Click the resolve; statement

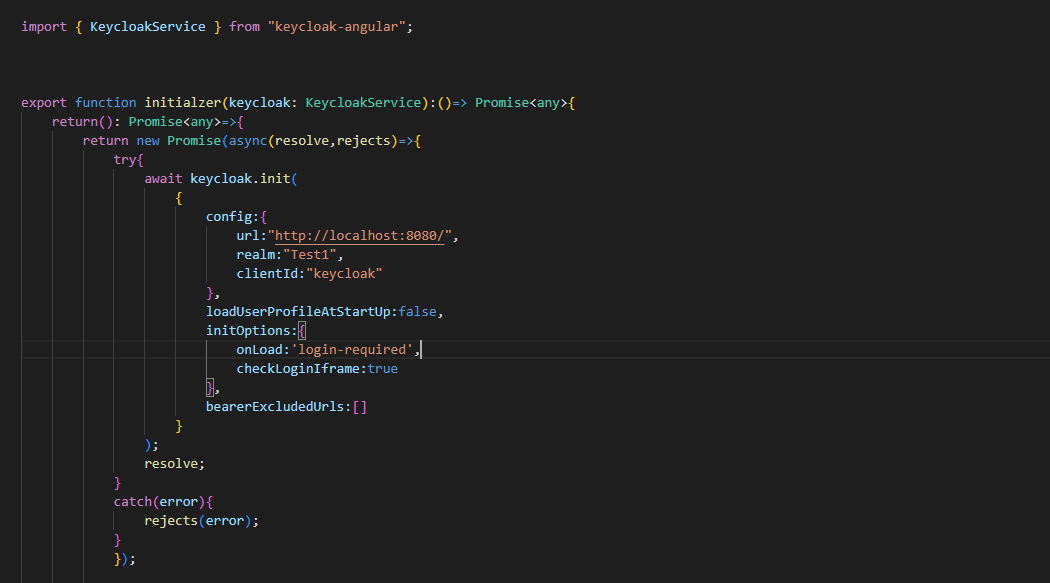[x=174, y=464]
